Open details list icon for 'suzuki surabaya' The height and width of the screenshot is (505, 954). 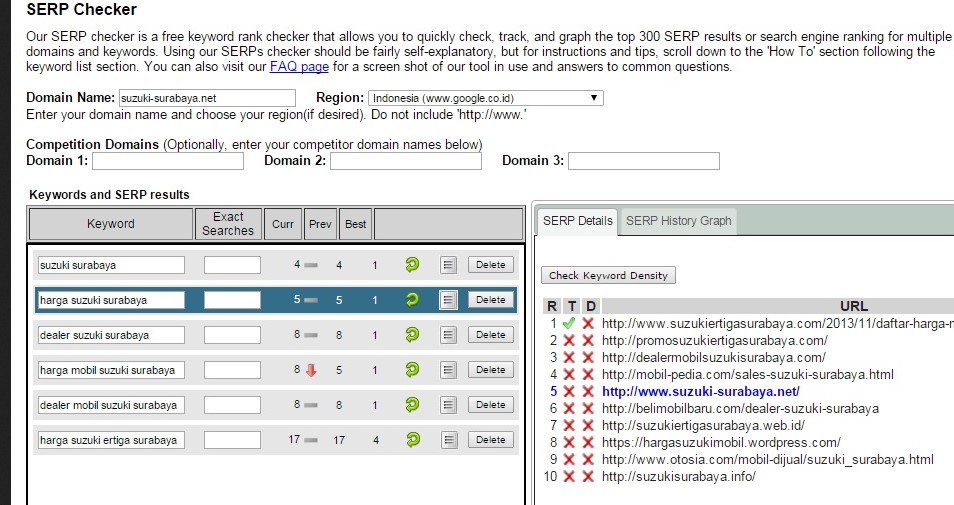(448, 265)
